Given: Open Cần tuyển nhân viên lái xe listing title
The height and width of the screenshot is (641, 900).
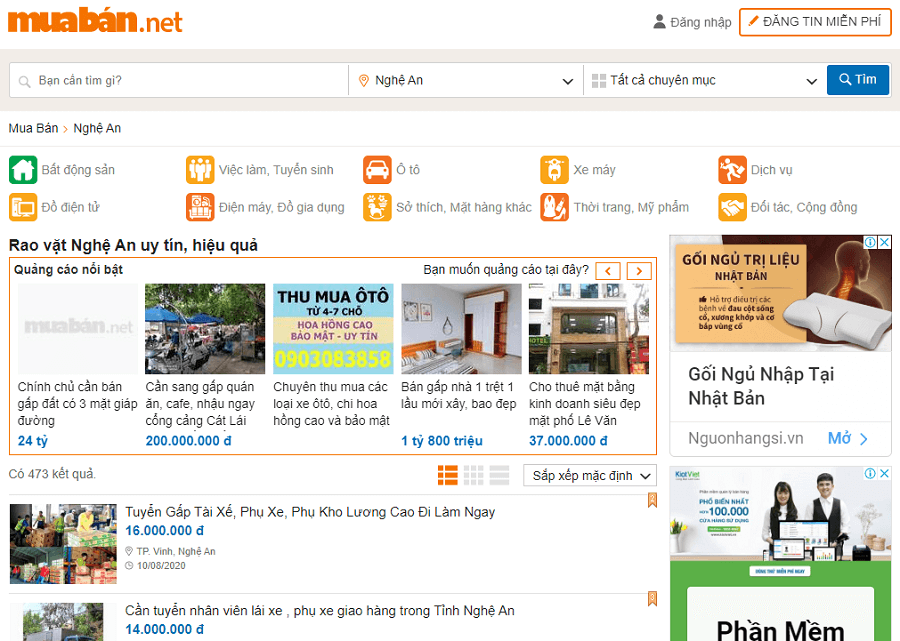Looking at the screenshot, I should coord(320,611).
